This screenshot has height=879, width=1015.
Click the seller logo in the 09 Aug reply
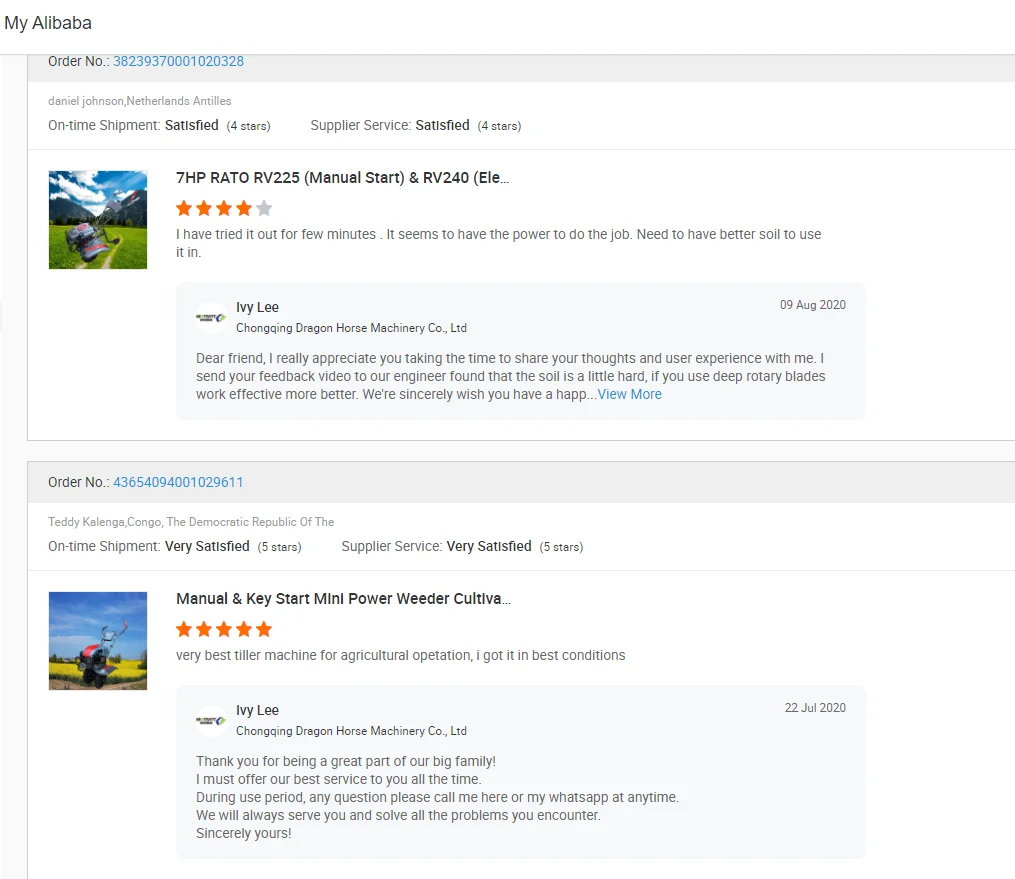click(x=211, y=317)
